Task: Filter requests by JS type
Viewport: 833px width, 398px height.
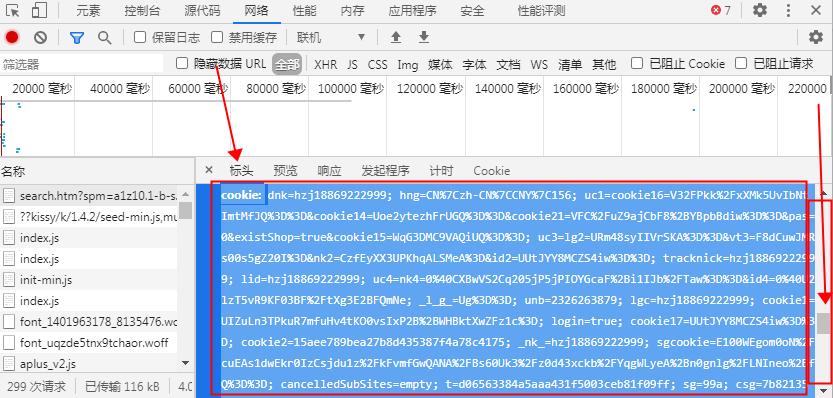Action: point(353,65)
